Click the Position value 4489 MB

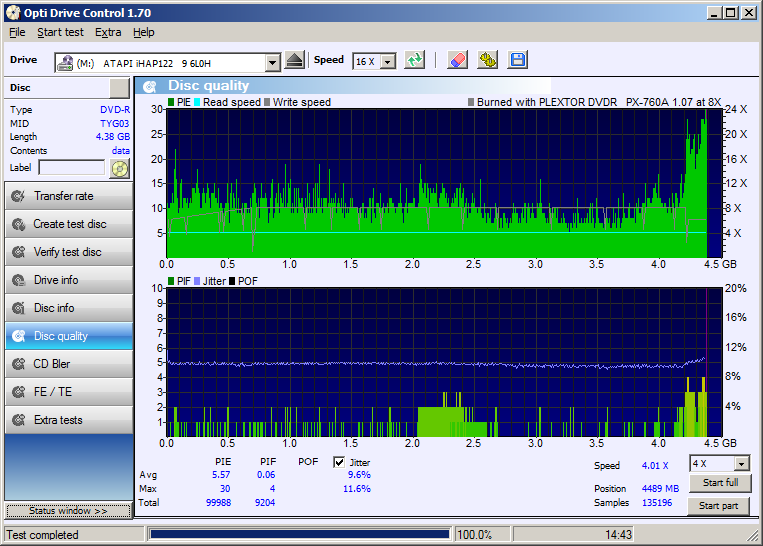click(x=660, y=489)
